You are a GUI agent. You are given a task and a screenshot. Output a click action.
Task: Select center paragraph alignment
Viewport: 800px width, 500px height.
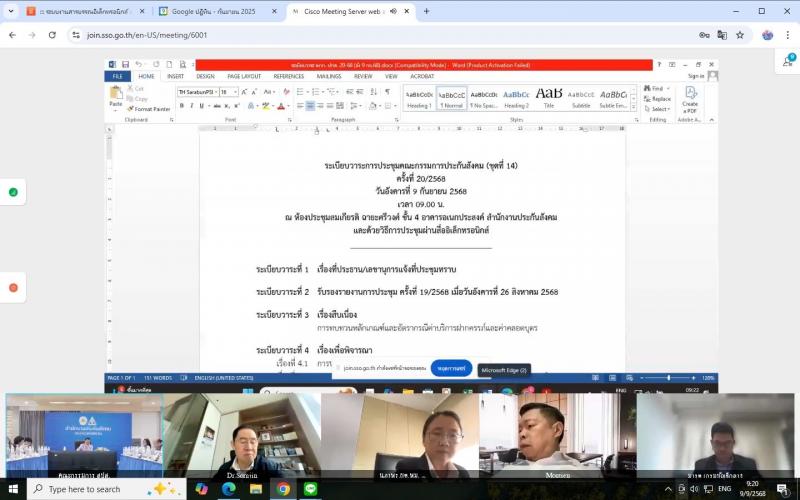click(x=310, y=106)
